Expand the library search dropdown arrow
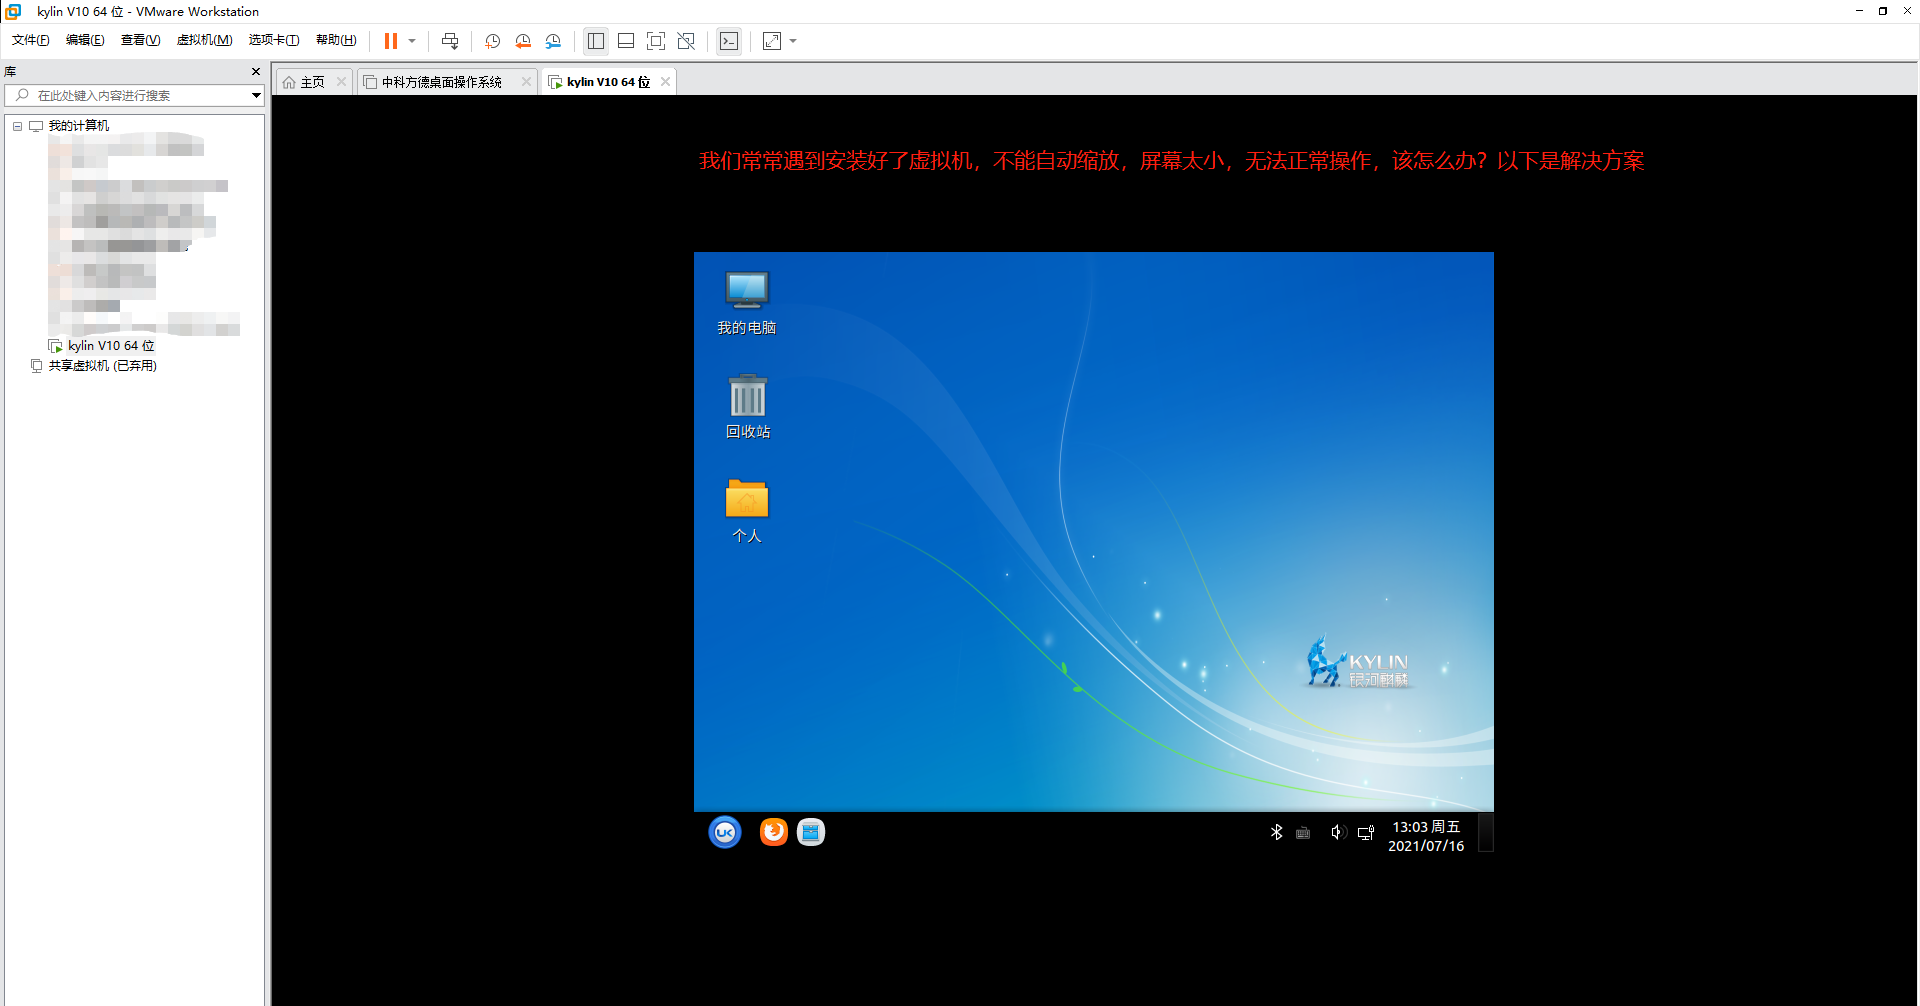Screen dimensions: 1920x1006 pos(257,95)
